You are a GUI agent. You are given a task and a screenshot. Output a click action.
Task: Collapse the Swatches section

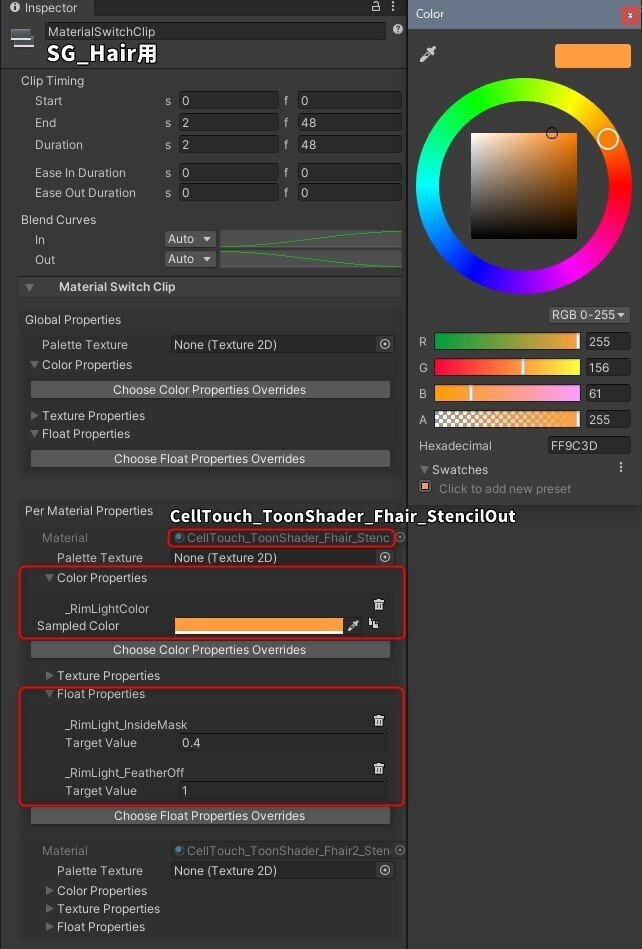424,470
